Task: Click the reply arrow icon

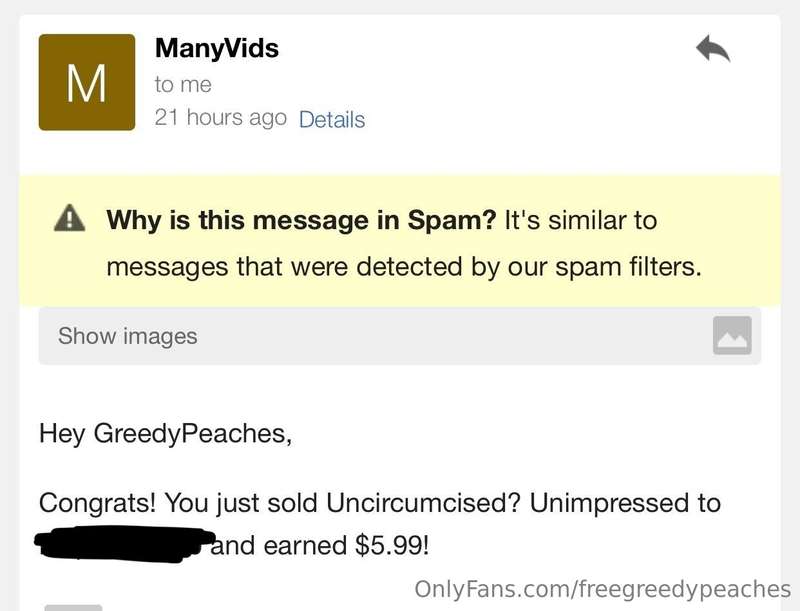Action: click(713, 48)
